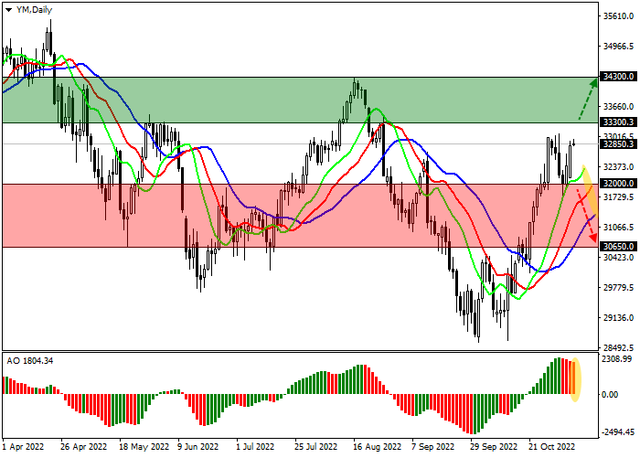Click the YM,Daily chart title
The width and height of the screenshot is (640, 457).
coord(34,10)
